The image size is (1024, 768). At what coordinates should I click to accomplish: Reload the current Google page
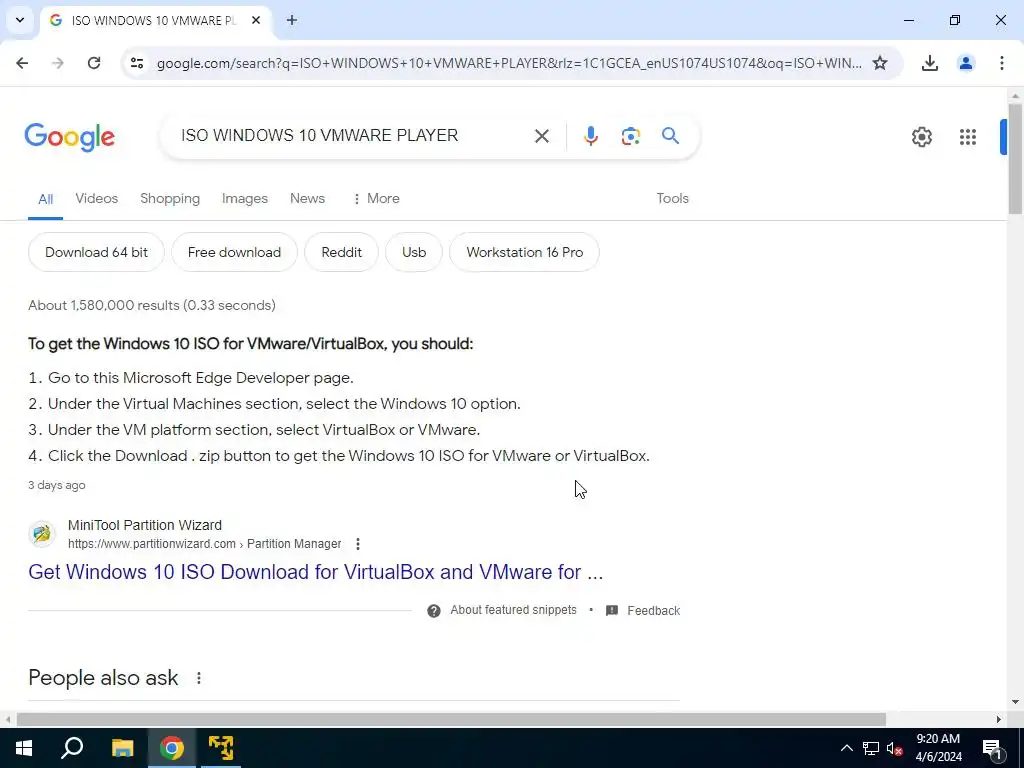coord(94,63)
